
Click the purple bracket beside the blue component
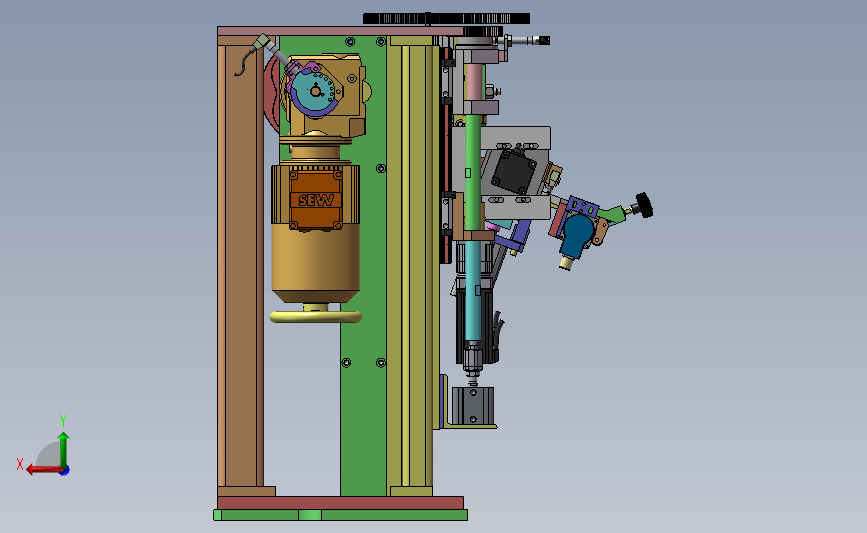tap(582, 207)
